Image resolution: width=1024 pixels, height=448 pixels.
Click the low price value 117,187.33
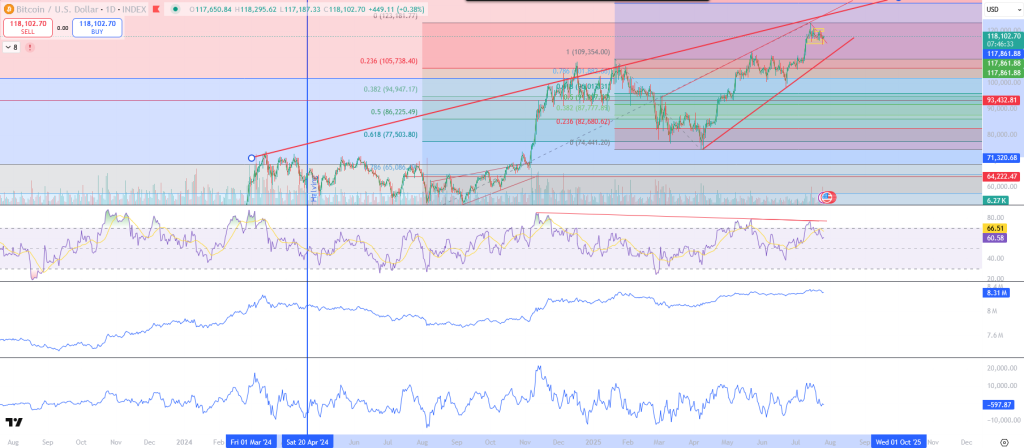click(303, 9)
